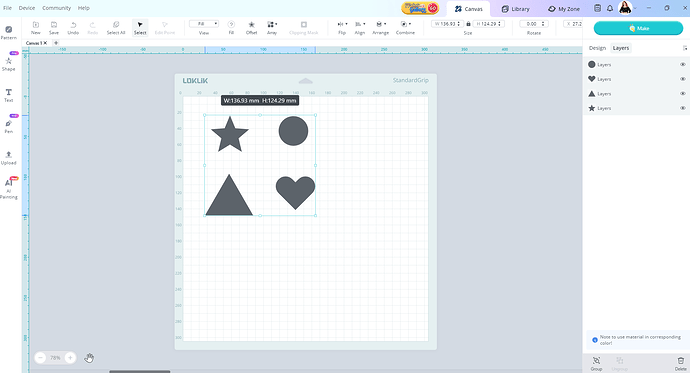This screenshot has height=373, width=690.
Task: Open the AI Painting tool
Action: [8, 189]
